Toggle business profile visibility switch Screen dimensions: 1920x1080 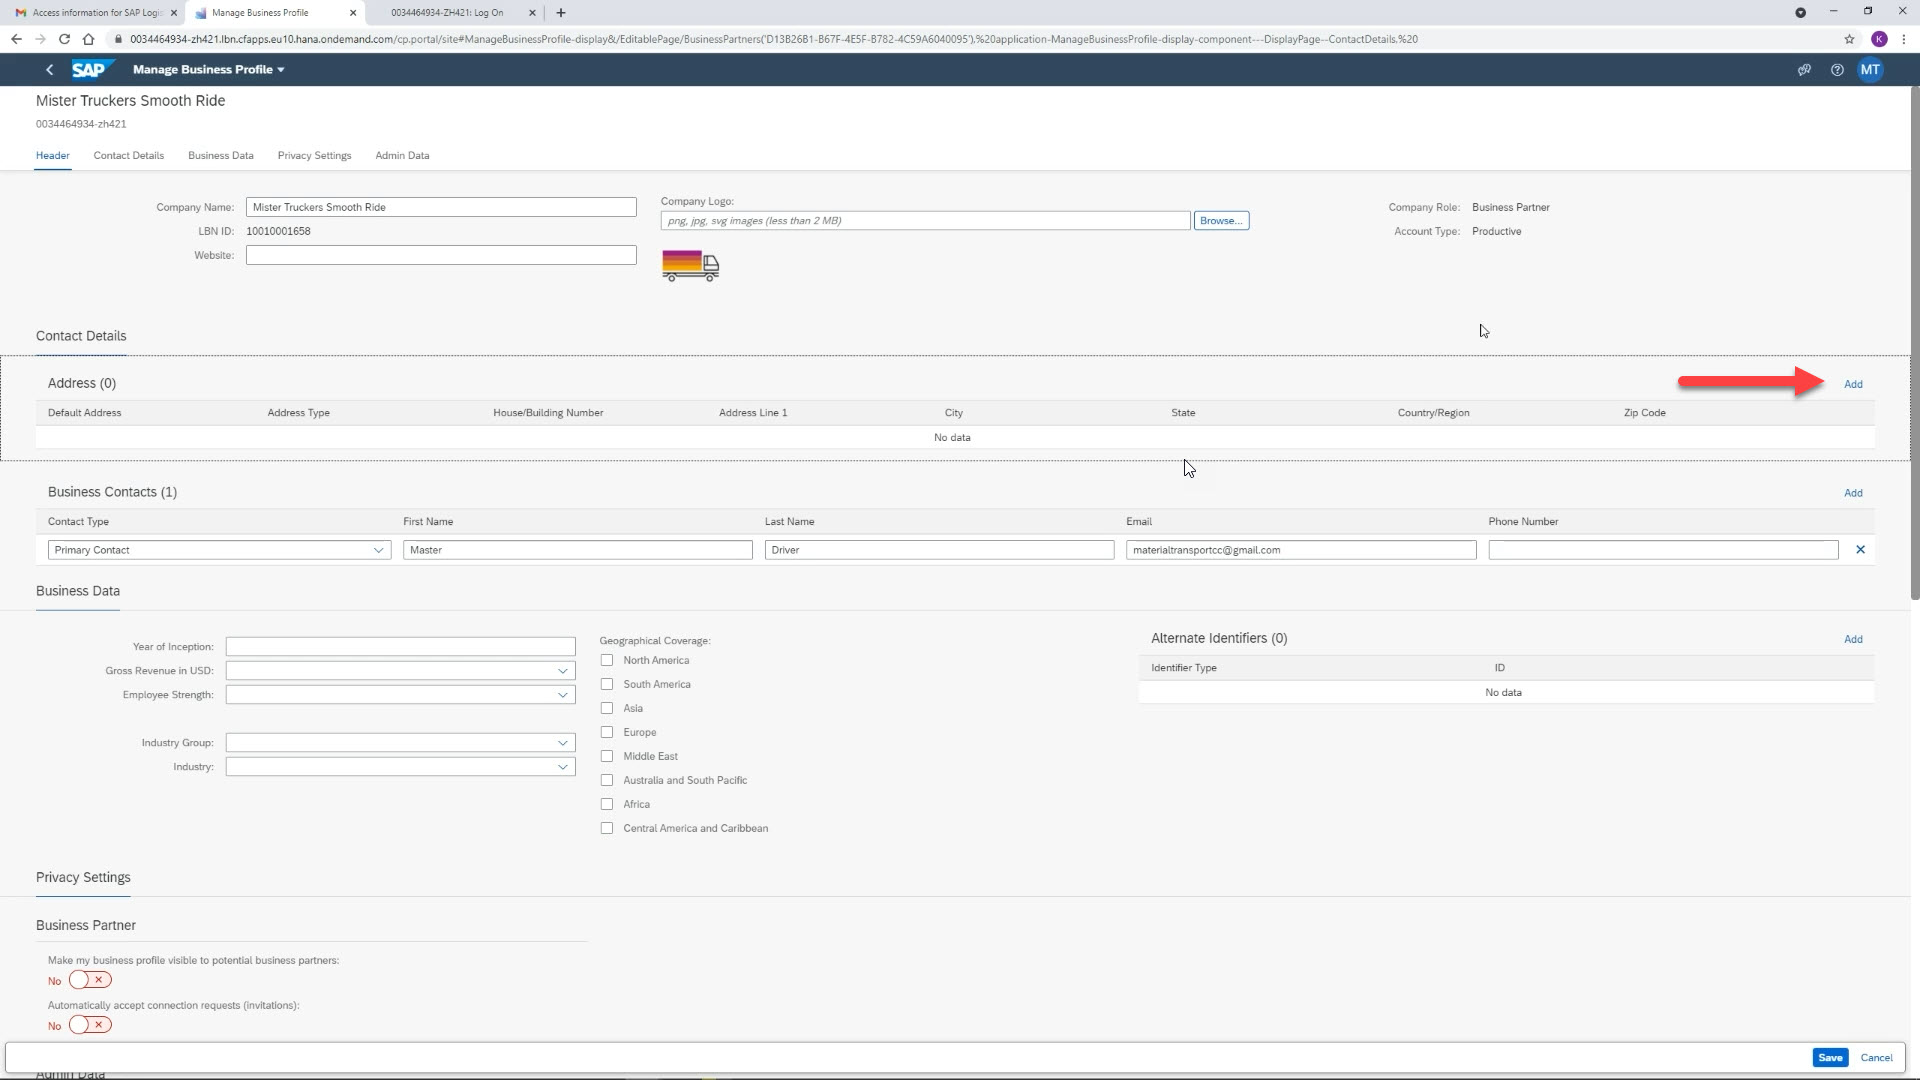click(x=90, y=980)
